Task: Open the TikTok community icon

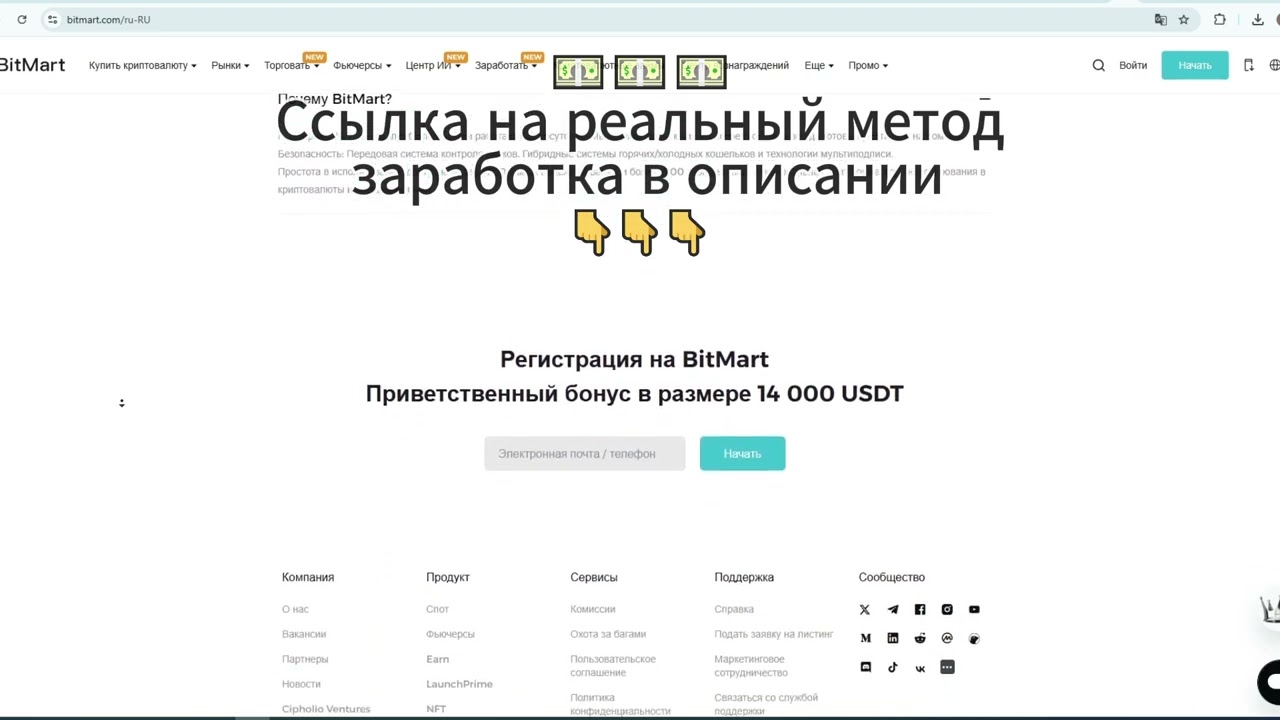Action: click(893, 667)
